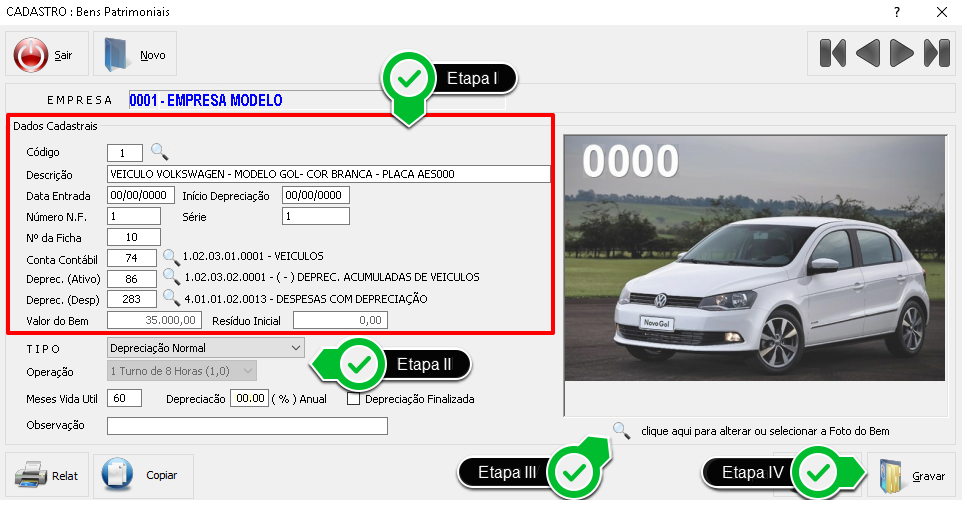This screenshot has height=505, width=967.
Task: Click Deprec. (Desp) code field
Action: coord(131,299)
